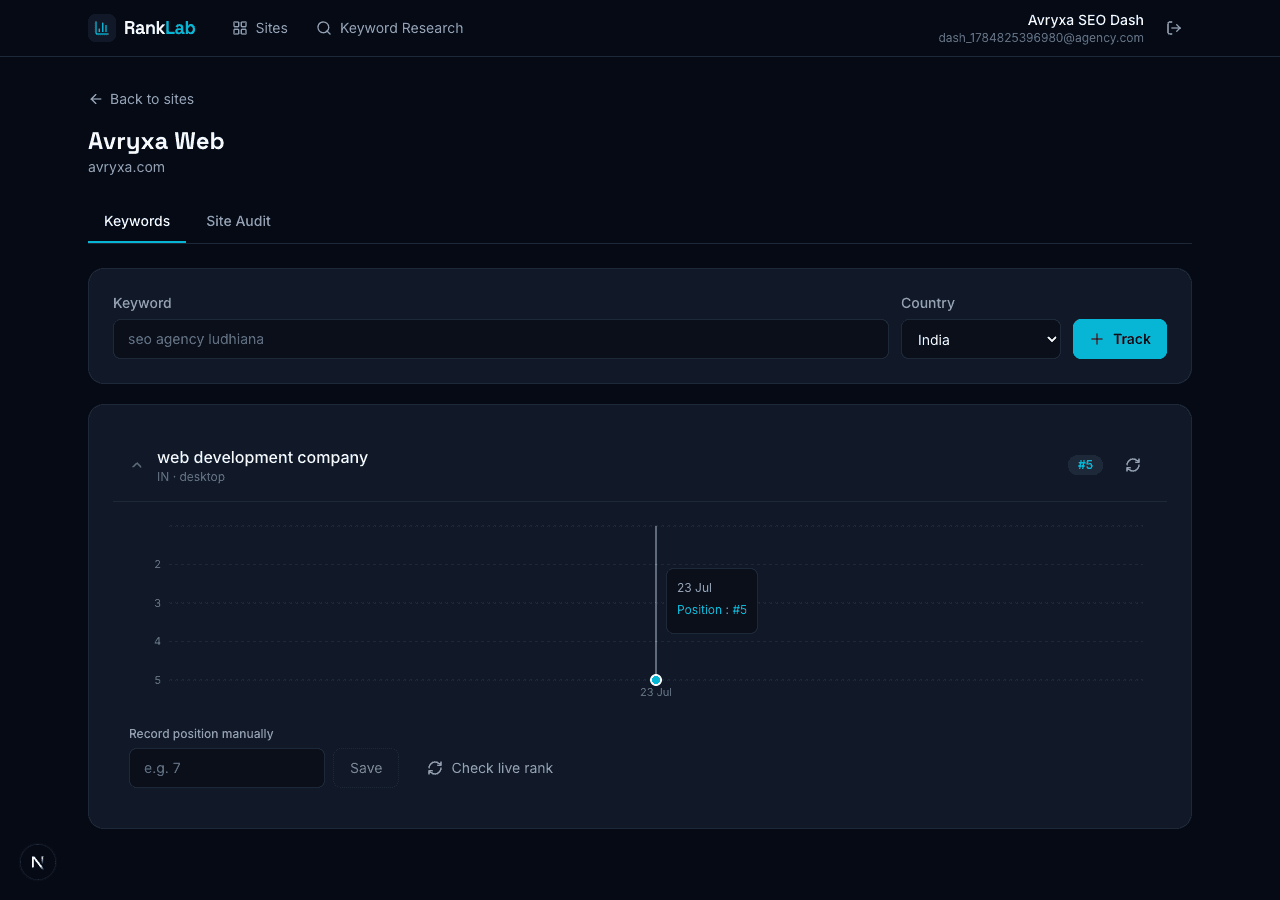Focus the manual position input field
The height and width of the screenshot is (900, 1280).
227,768
